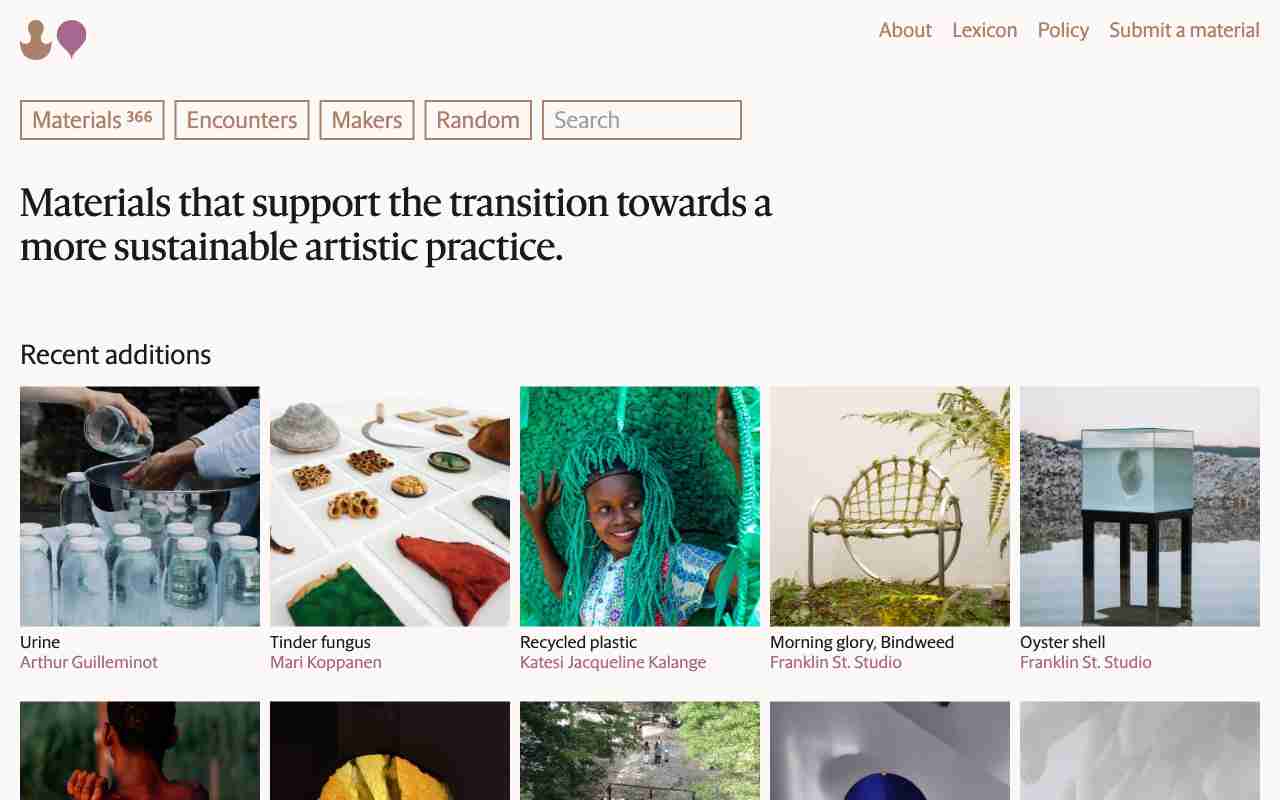The width and height of the screenshot is (1280, 800).
Task: Click Submit a material link
Action: [1184, 30]
